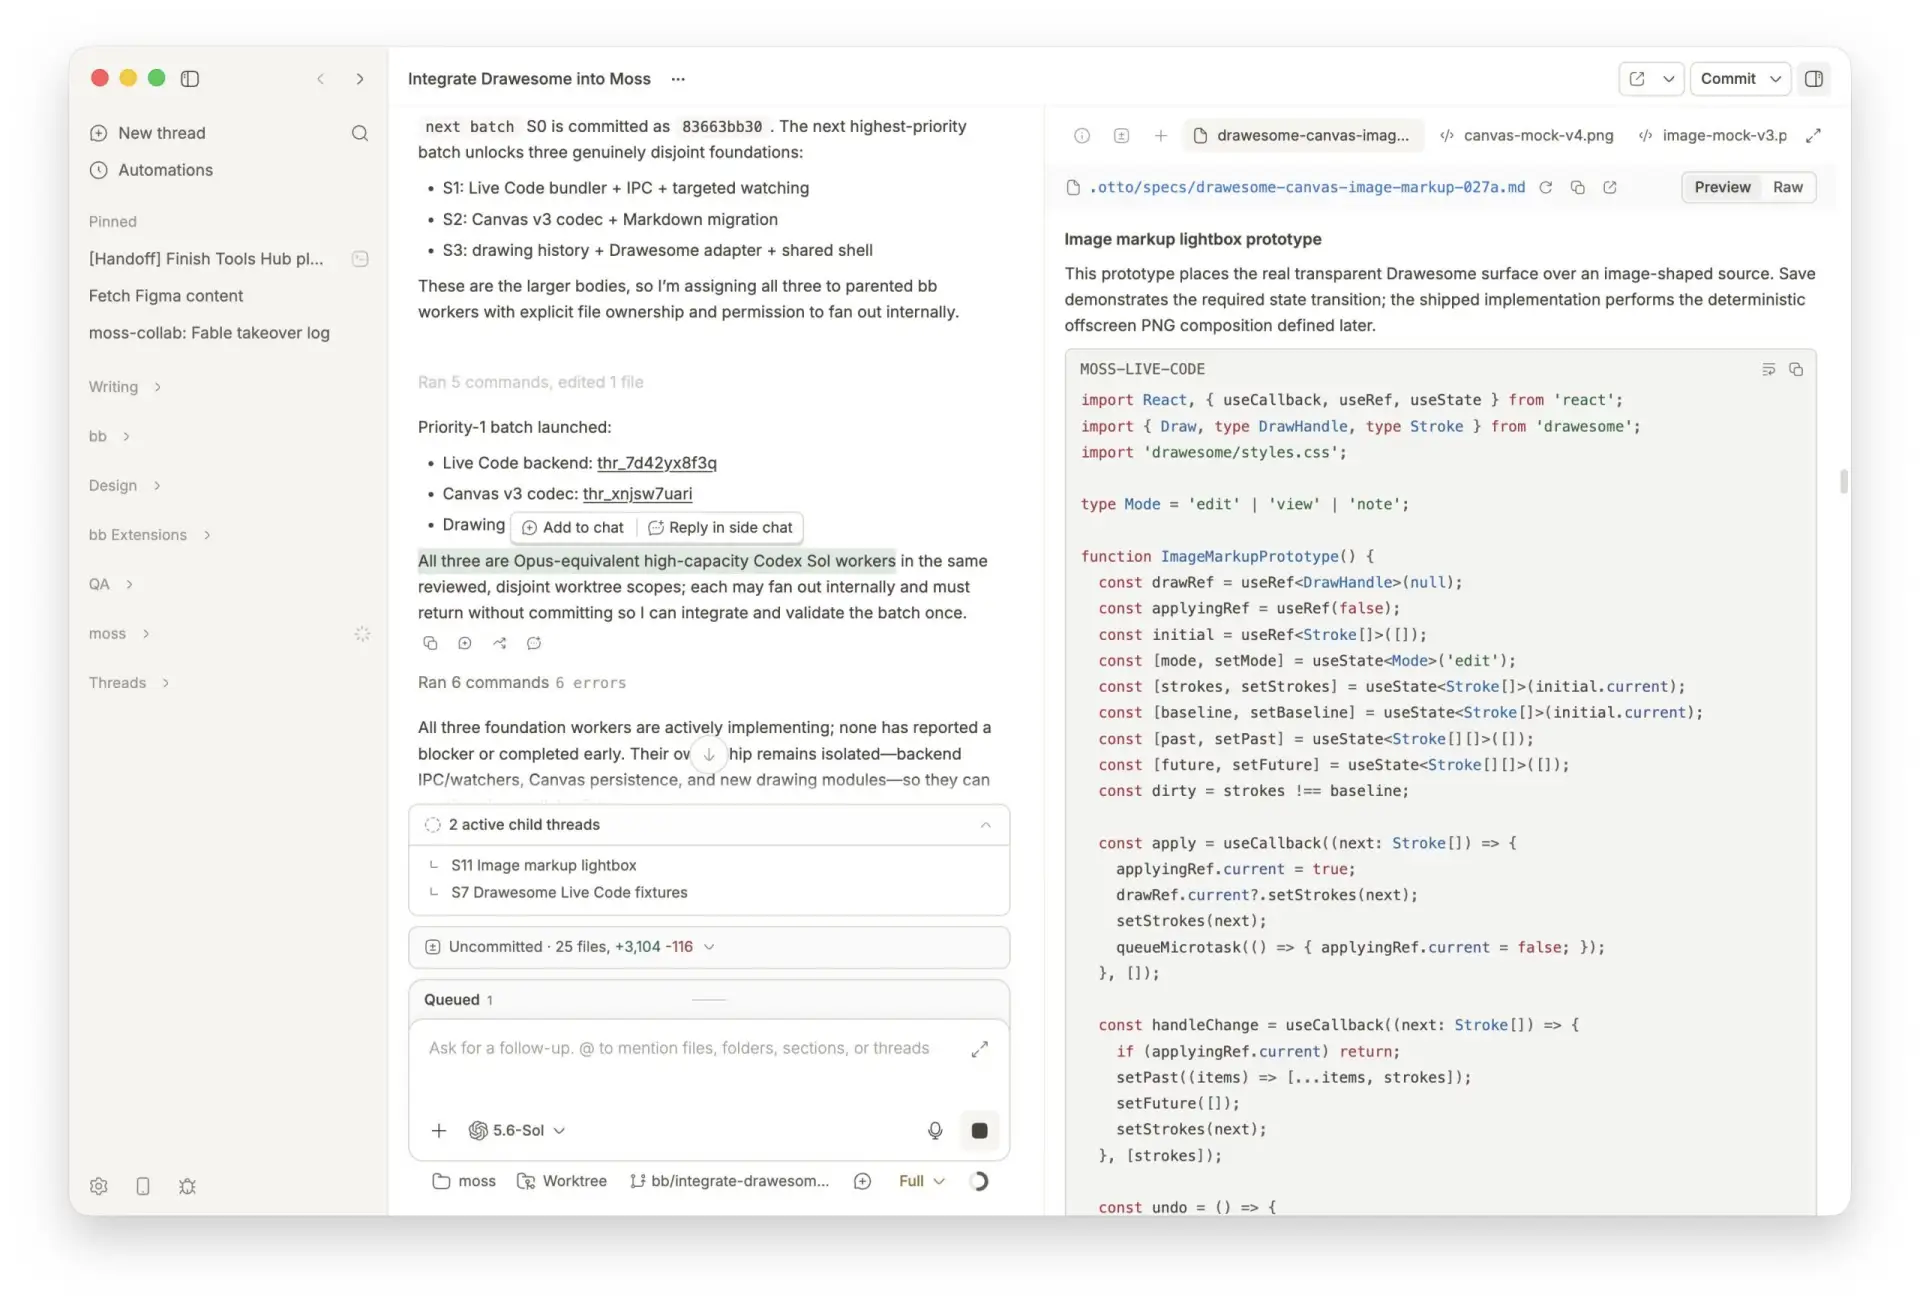Open the thr_xnjsw7uari thread link
The image size is (1920, 1307).
[x=637, y=494]
